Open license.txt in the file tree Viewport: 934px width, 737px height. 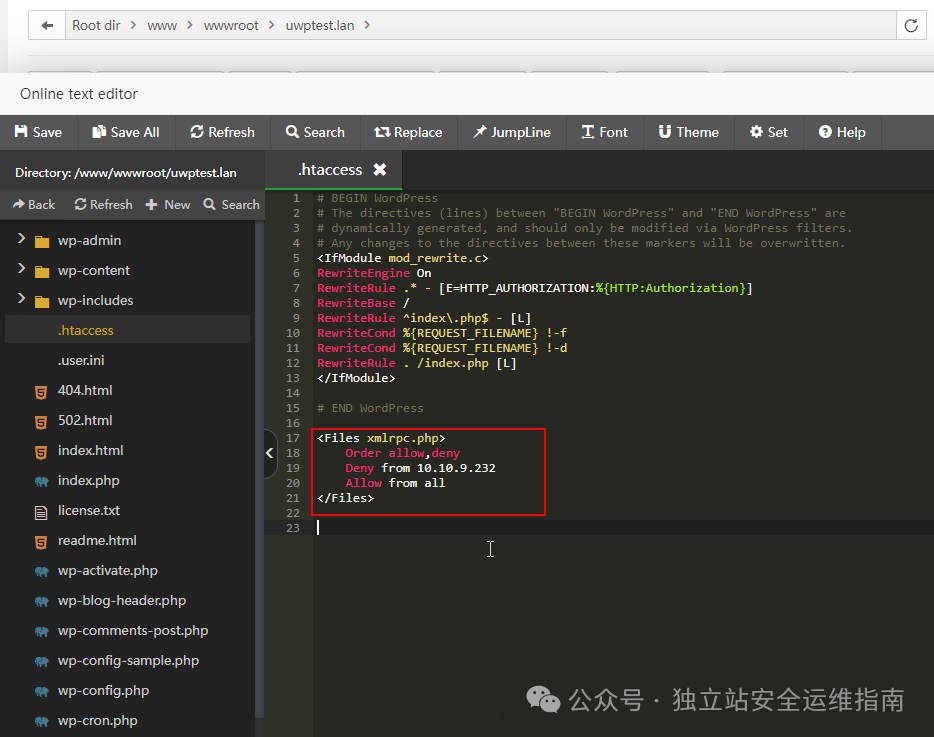pos(89,511)
